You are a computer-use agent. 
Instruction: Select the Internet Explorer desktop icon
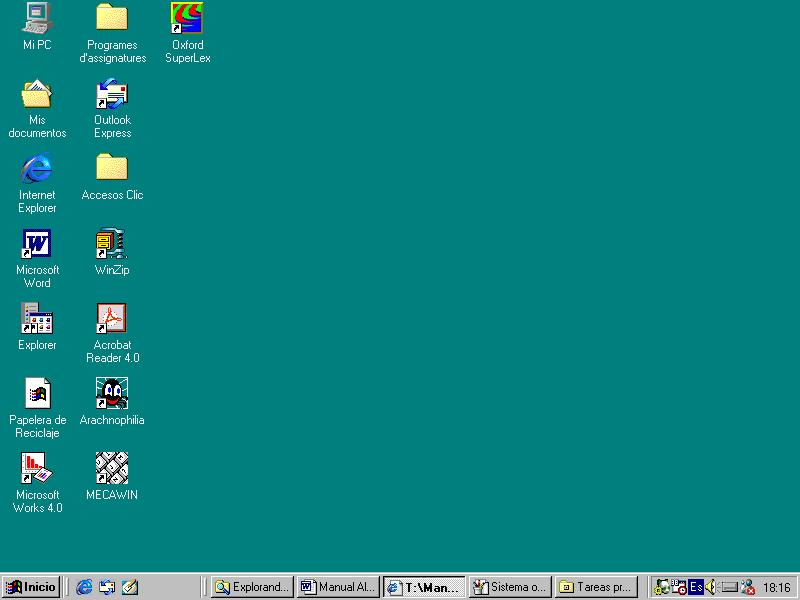pos(37,169)
